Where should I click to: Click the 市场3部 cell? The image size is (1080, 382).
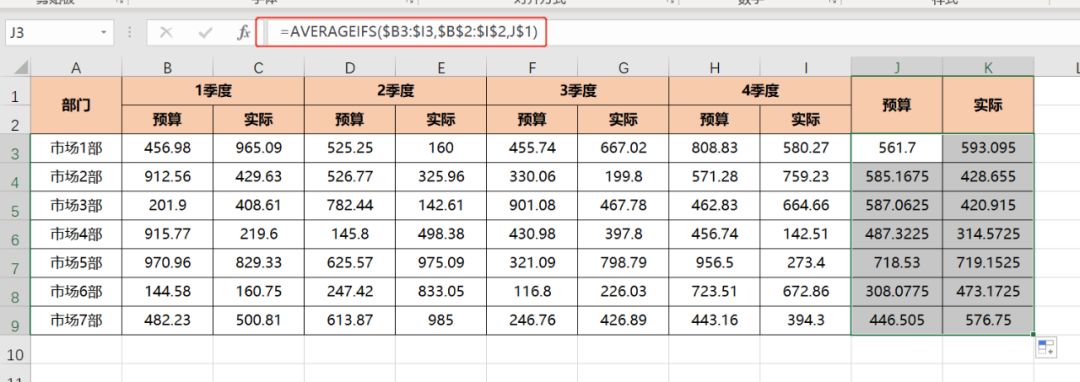click(x=76, y=205)
